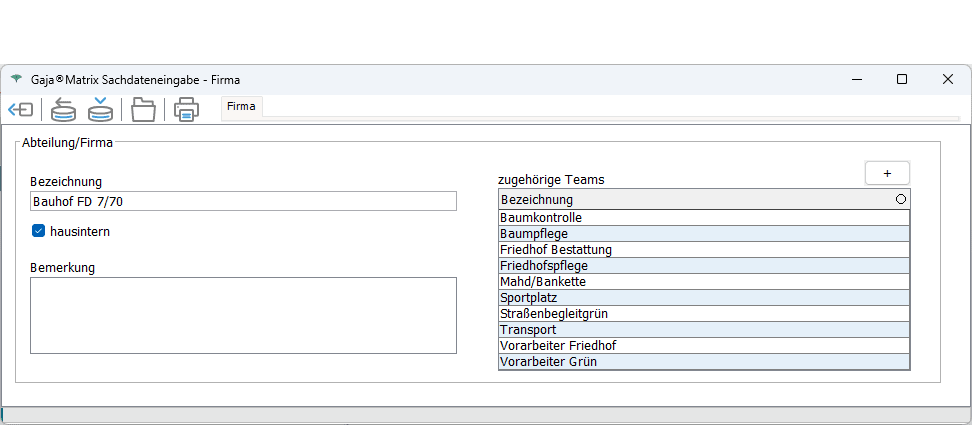Toggle the hausintern checkbox
Viewport: 972px width, 425px height.
(39, 231)
